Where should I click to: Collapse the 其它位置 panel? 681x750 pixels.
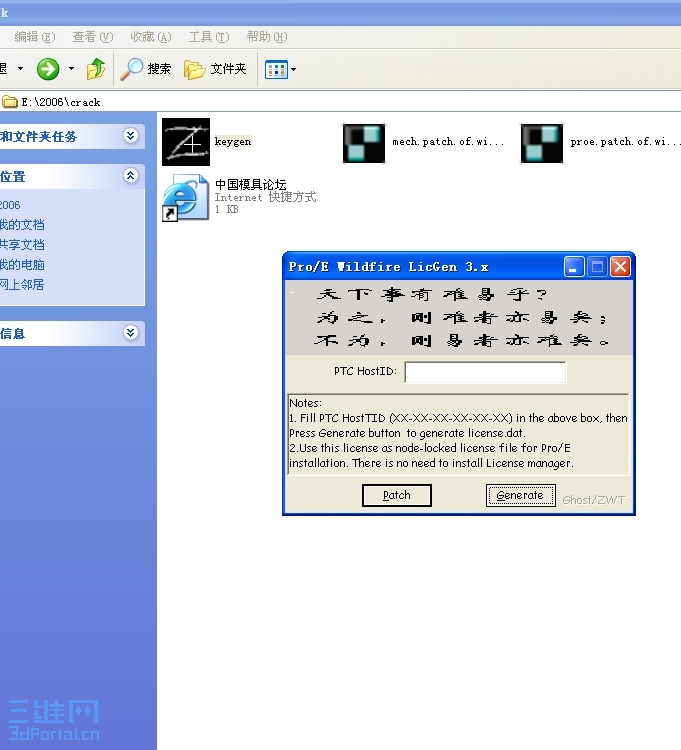(x=130, y=176)
